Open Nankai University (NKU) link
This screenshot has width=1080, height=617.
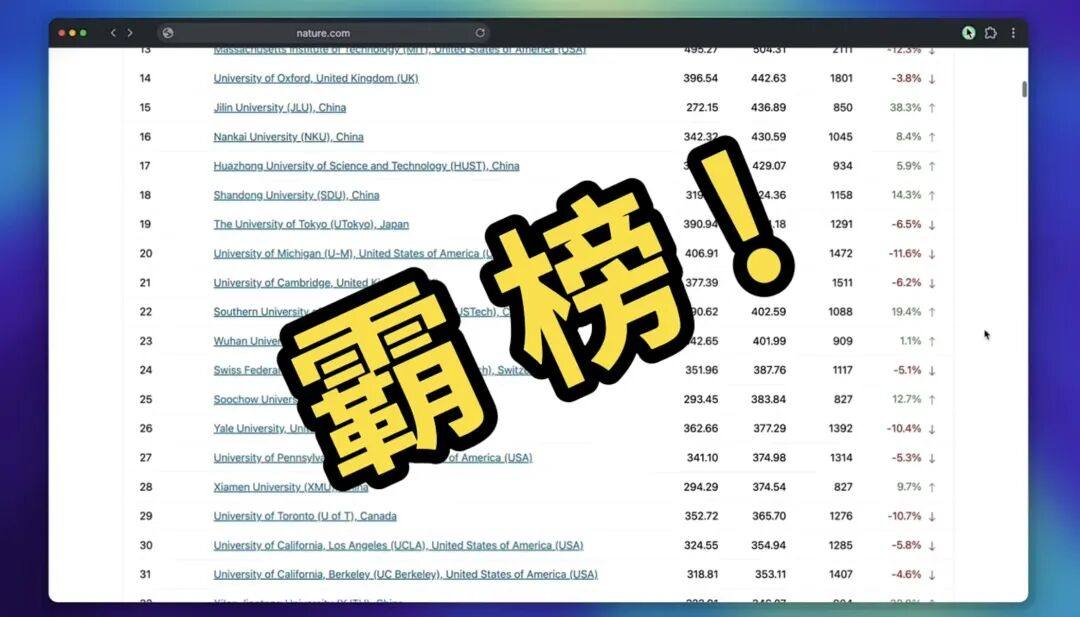point(288,137)
